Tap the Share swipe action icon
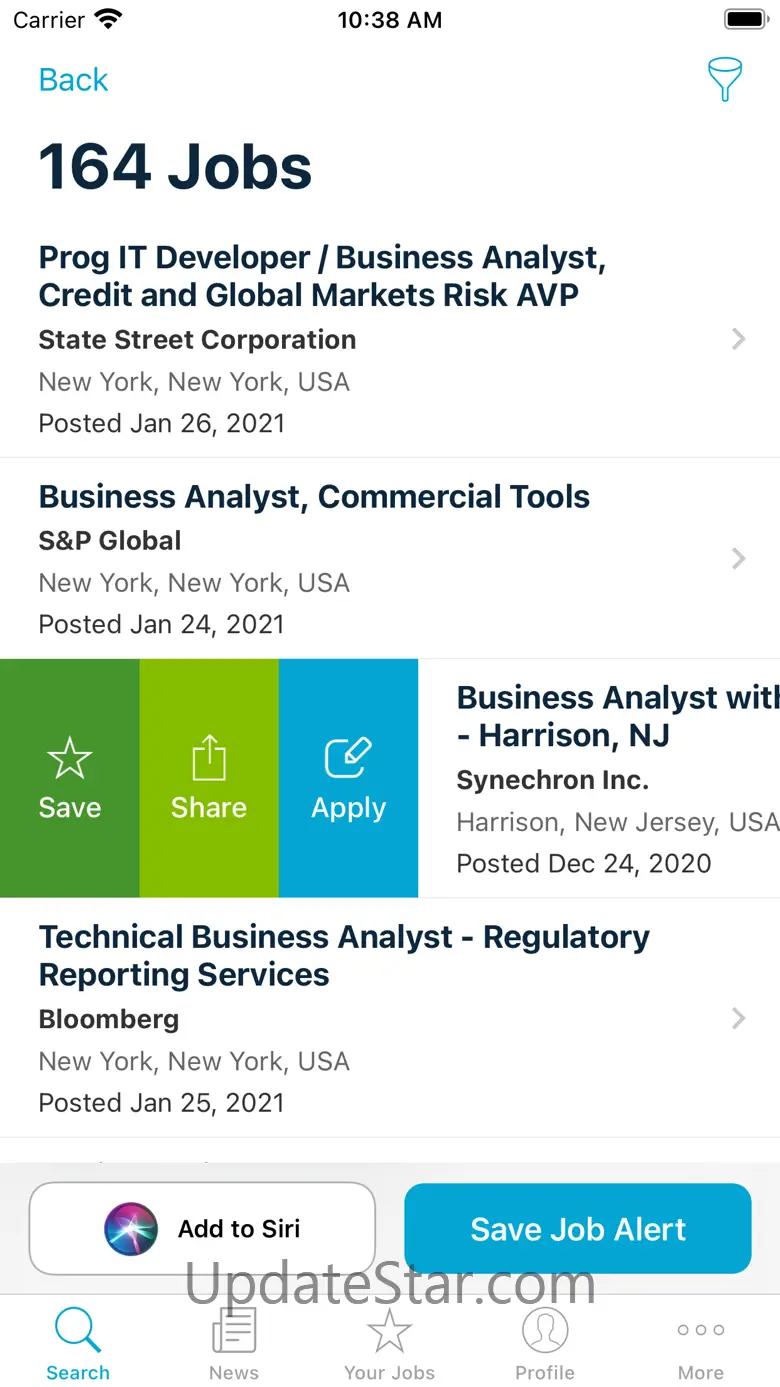 pyautogui.click(x=208, y=760)
